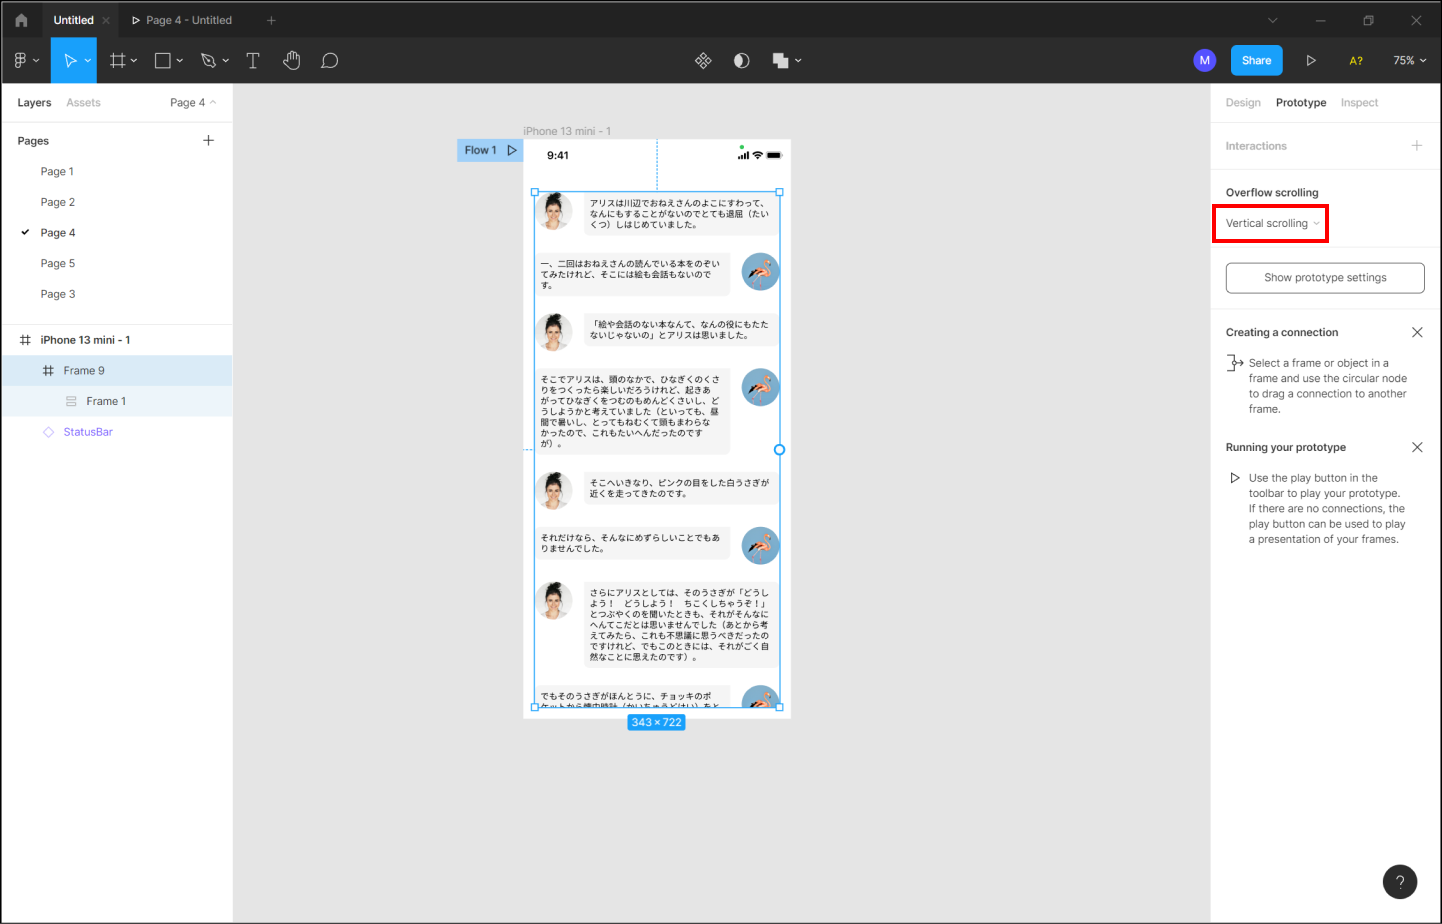Viewport: 1442px width, 924px height.
Task: Click Show prototype settings button
Action: (1324, 278)
